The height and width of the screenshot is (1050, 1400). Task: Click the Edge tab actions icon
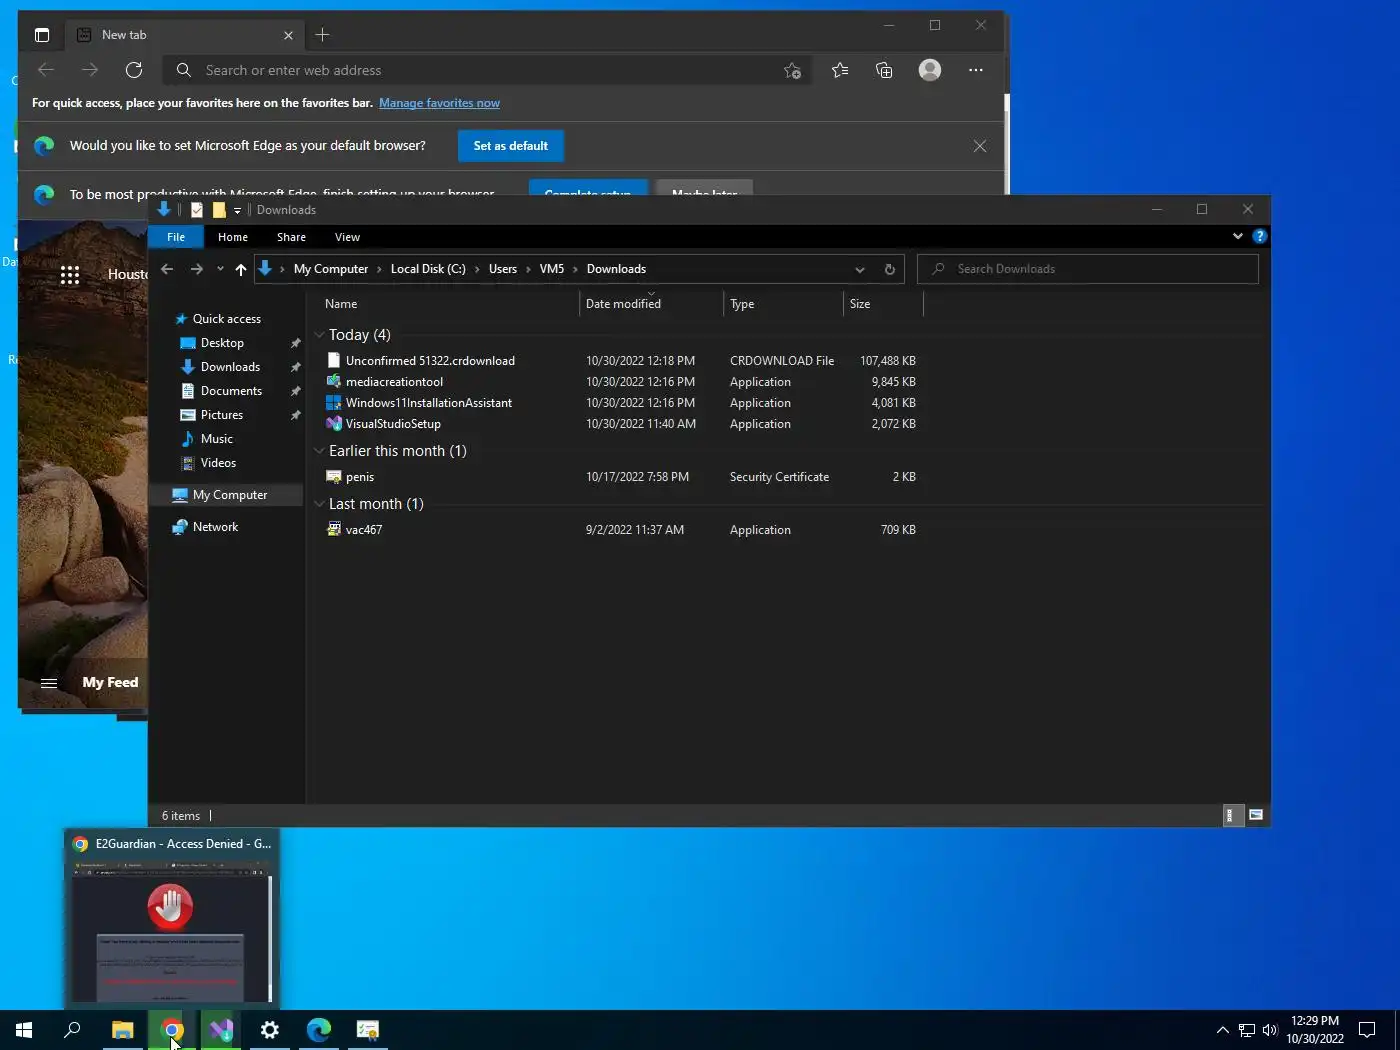[42, 35]
